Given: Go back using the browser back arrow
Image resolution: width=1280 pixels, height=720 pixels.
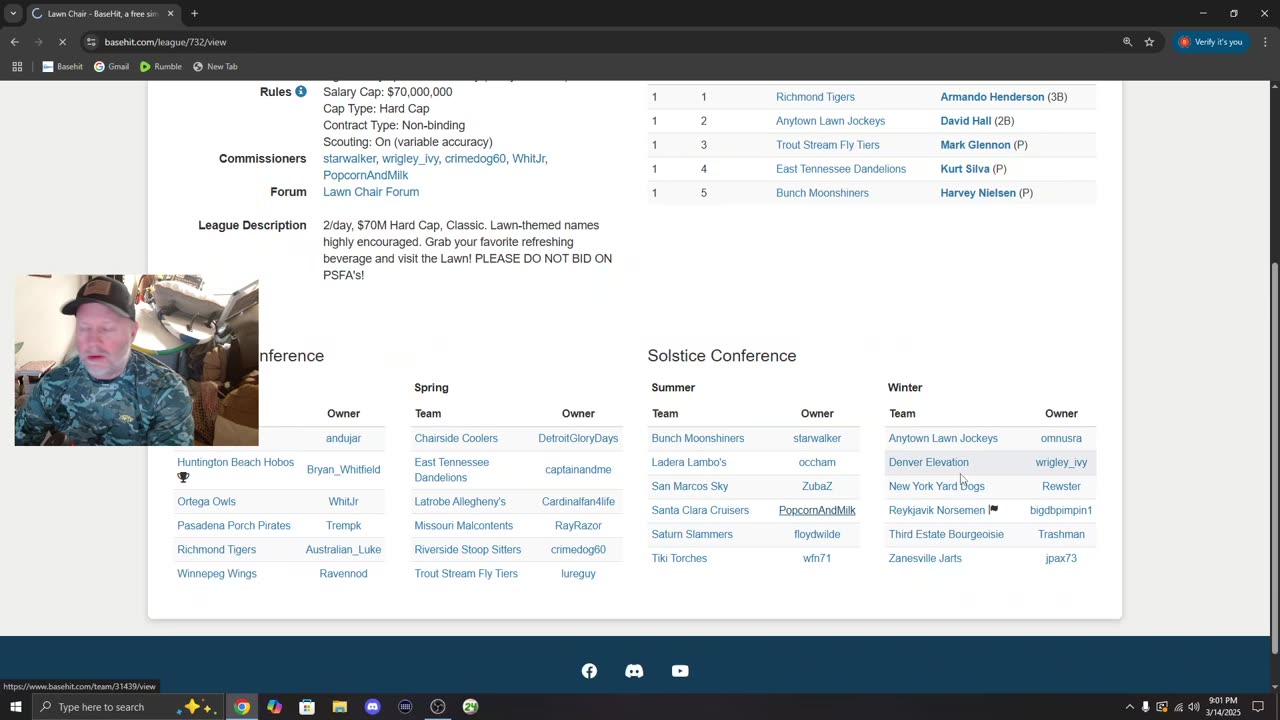Looking at the screenshot, I should (x=15, y=42).
